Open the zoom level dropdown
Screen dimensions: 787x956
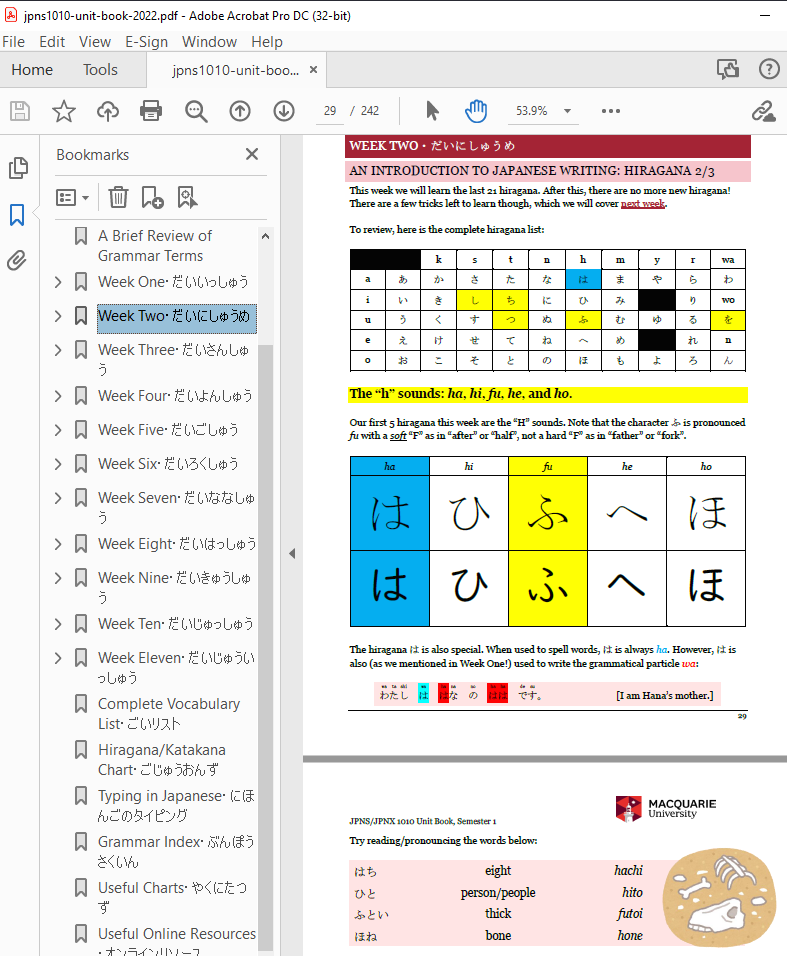coord(568,111)
